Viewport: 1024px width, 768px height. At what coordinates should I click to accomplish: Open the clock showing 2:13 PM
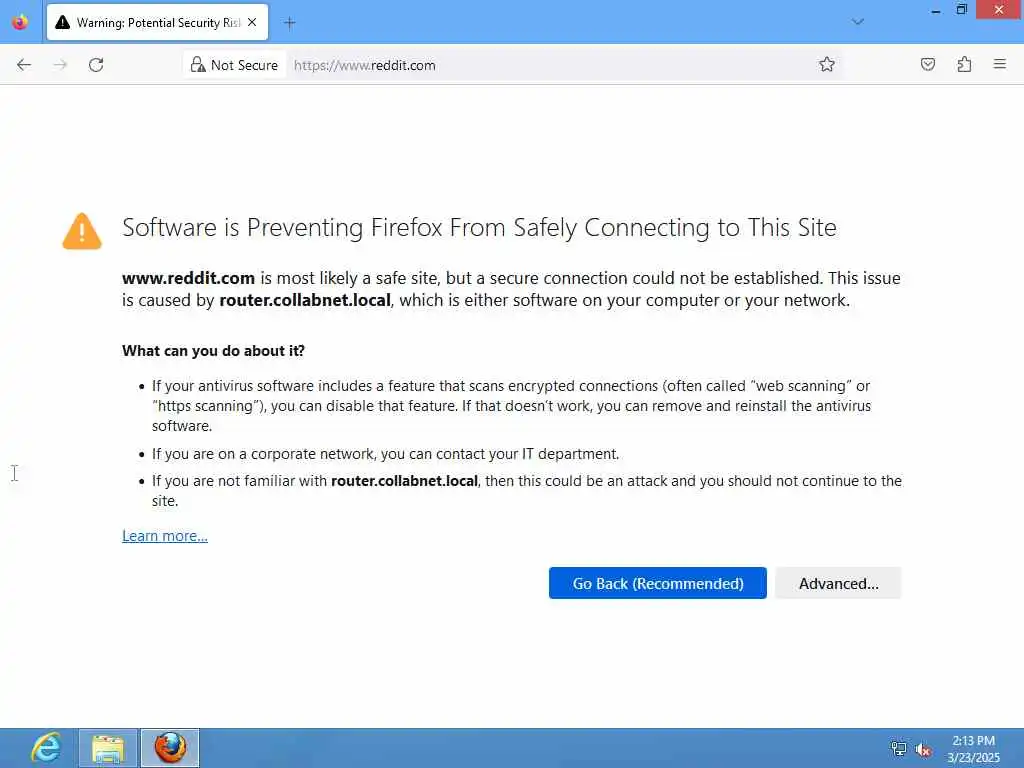[974, 749]
